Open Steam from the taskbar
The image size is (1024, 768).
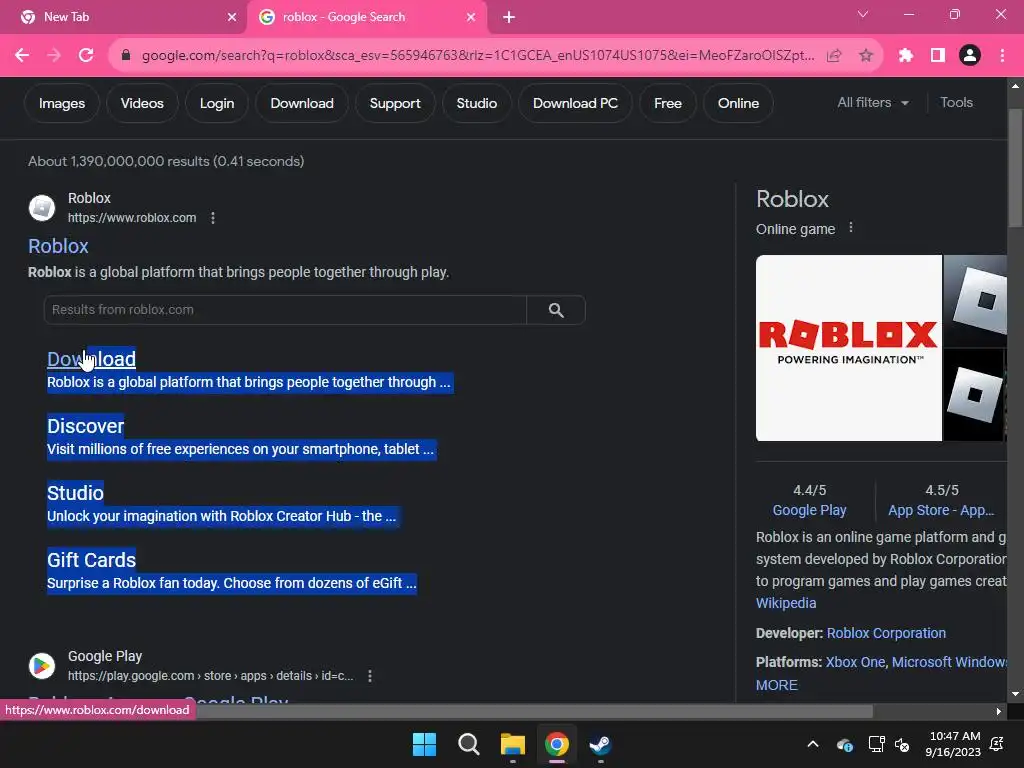coord(600,744)
